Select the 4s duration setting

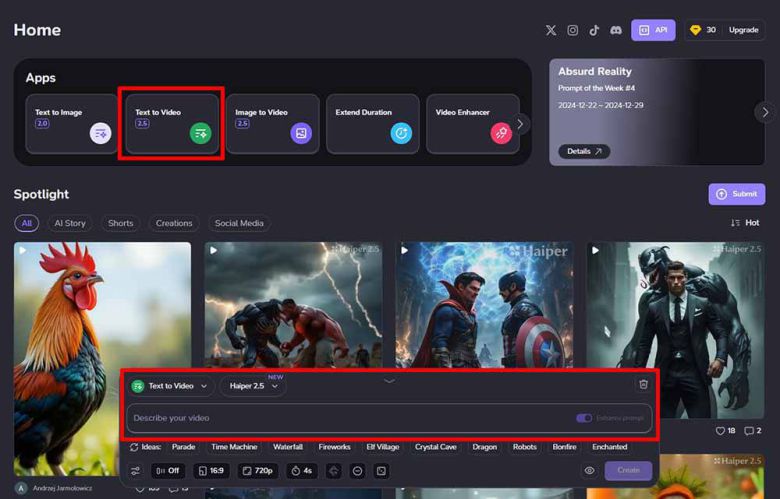pos(301,470)
